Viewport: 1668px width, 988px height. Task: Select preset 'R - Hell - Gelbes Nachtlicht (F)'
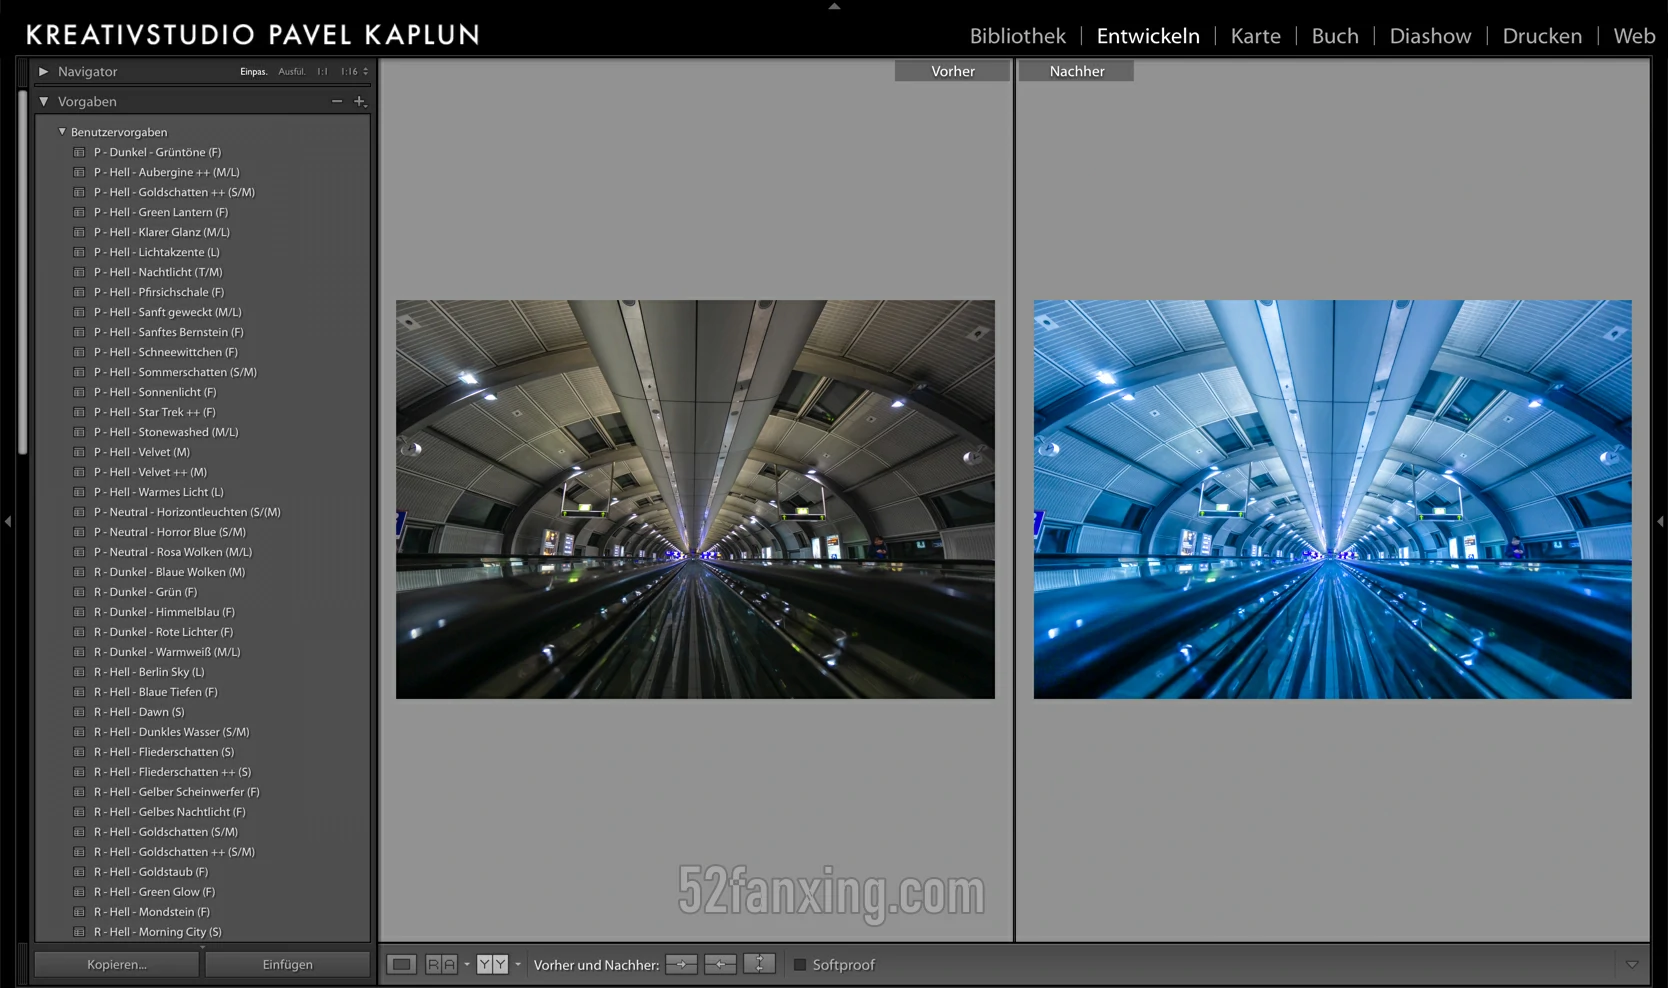point(170,812)
